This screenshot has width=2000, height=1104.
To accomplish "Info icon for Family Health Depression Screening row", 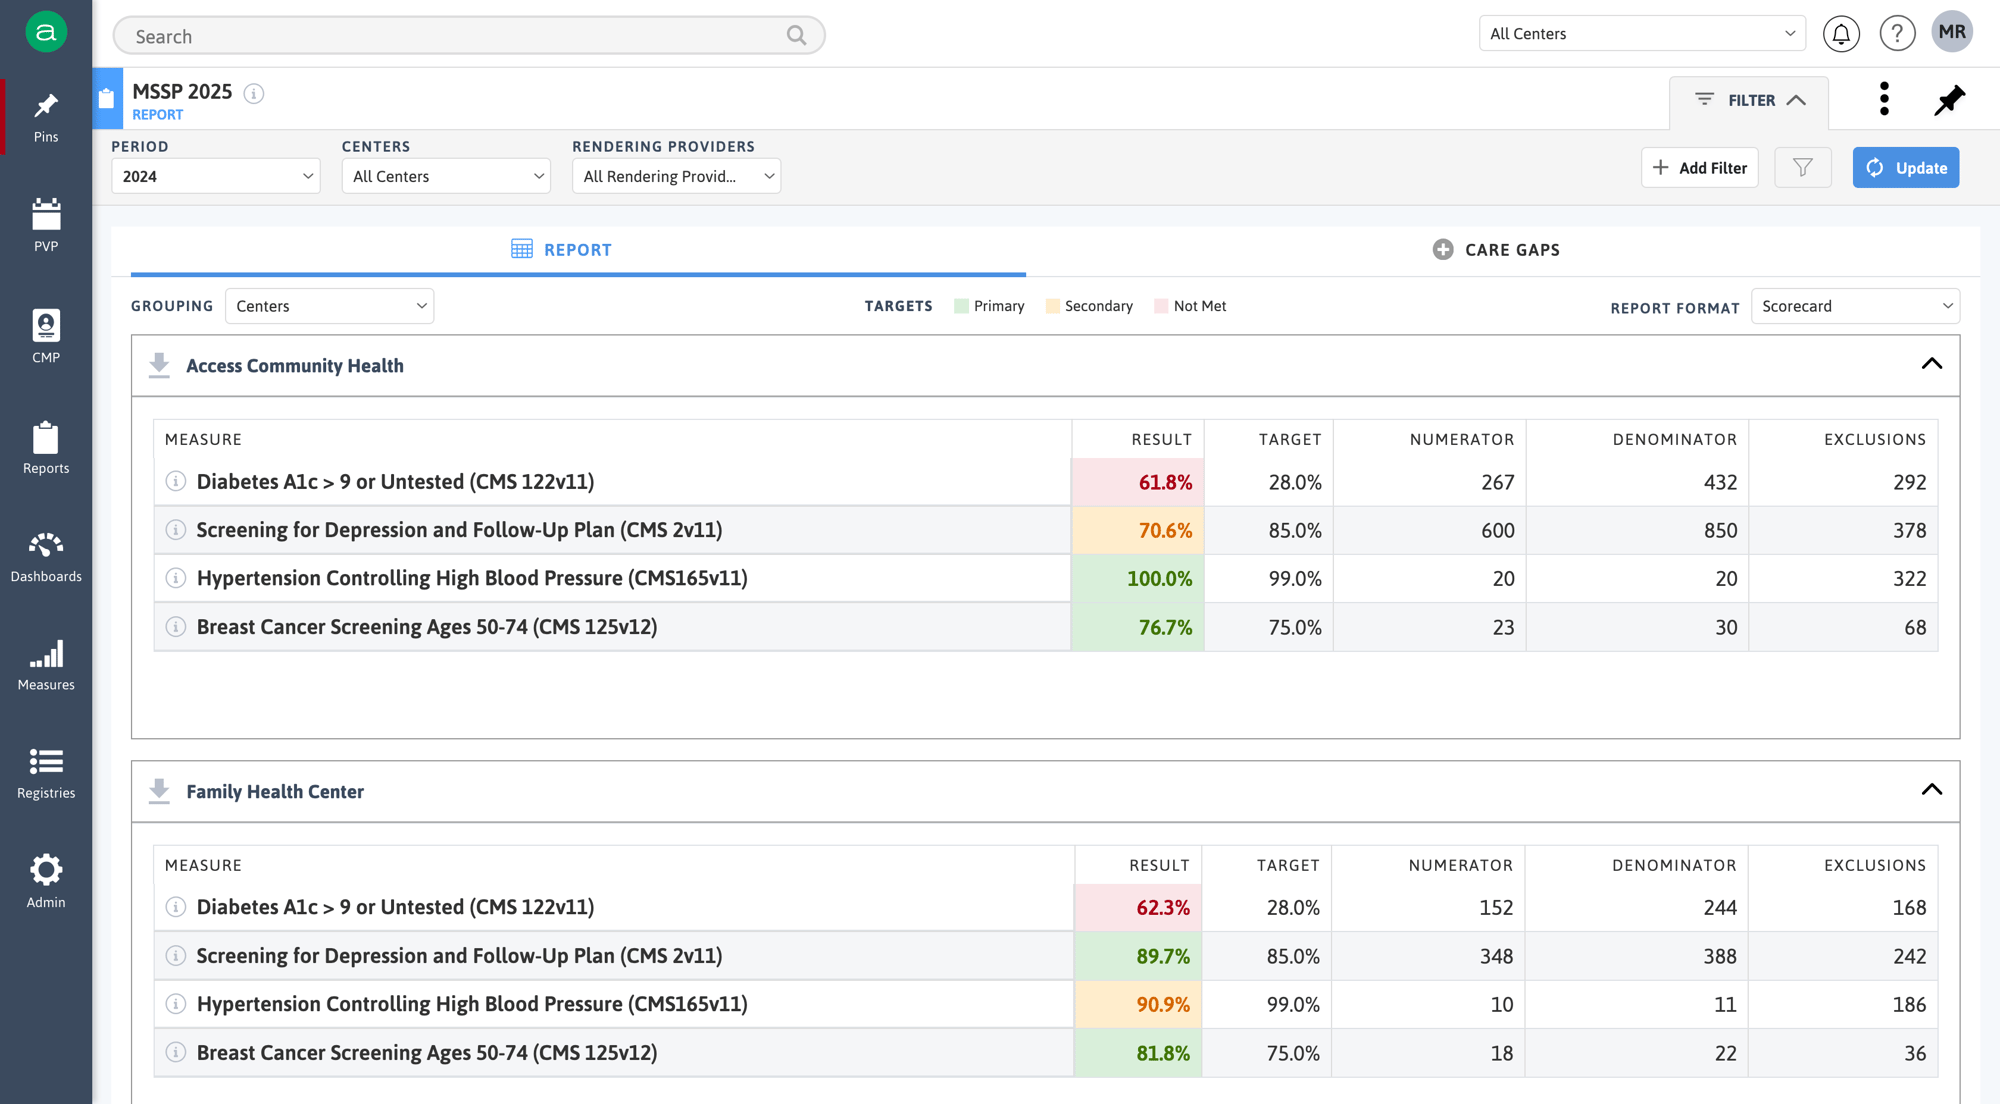I will tap(176, 956).
